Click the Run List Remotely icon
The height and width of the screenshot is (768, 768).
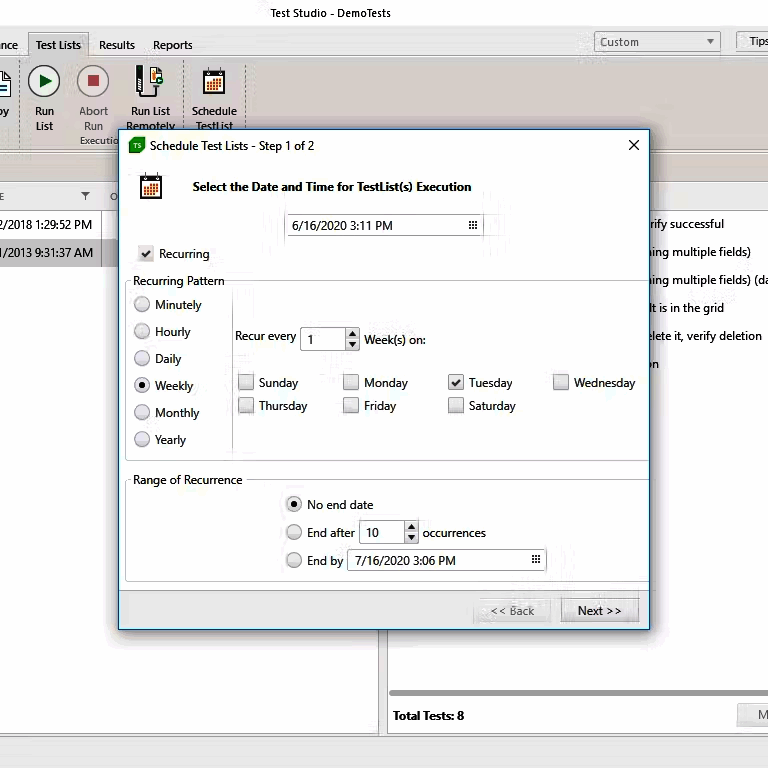[150, 81]
